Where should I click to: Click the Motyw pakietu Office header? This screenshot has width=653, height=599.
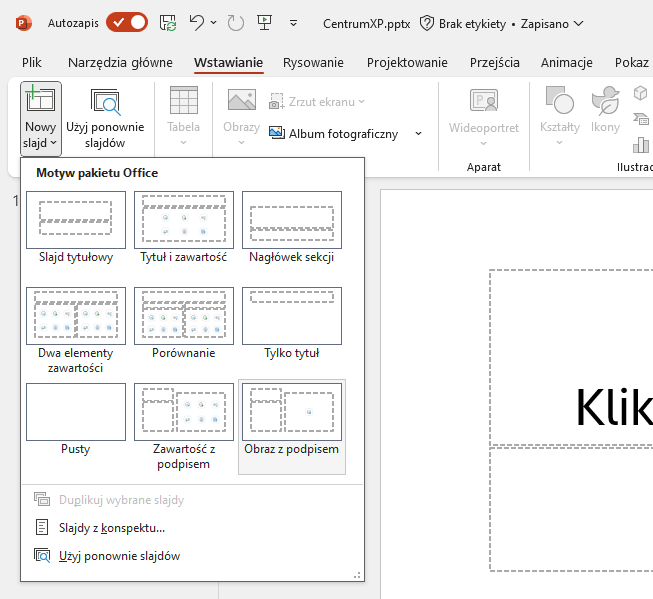(x=97, y=173)
